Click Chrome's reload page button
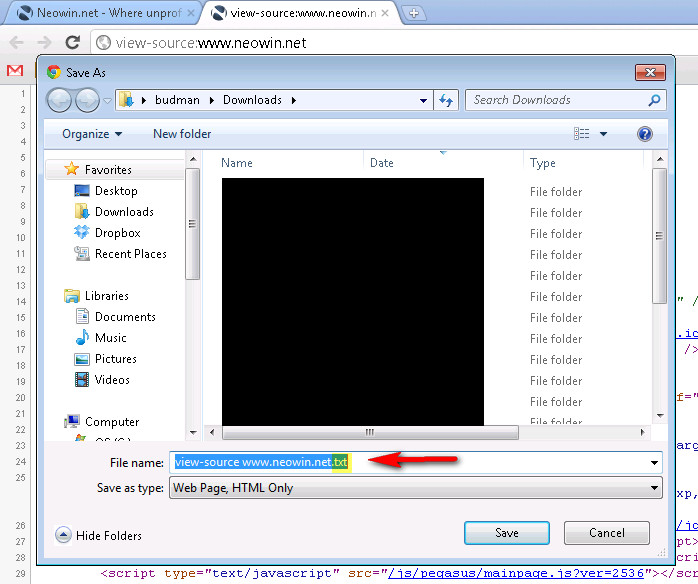Screen dimensions: 698x584 point(73,43)
